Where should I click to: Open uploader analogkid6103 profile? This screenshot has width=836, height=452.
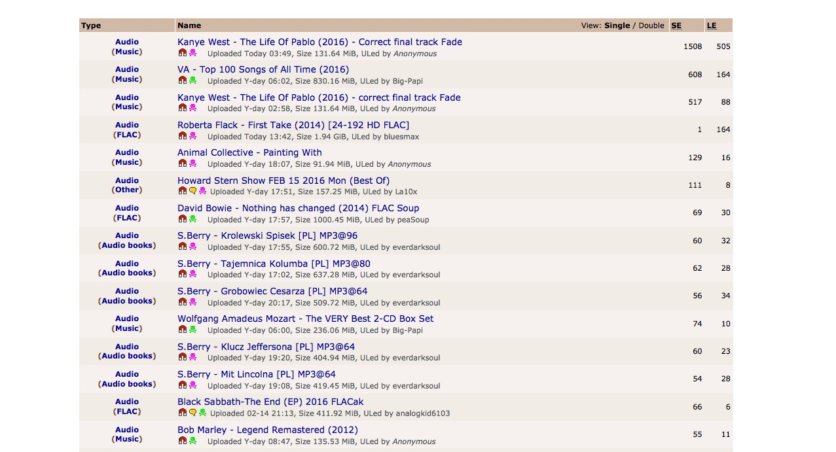[x=423, y=413]
